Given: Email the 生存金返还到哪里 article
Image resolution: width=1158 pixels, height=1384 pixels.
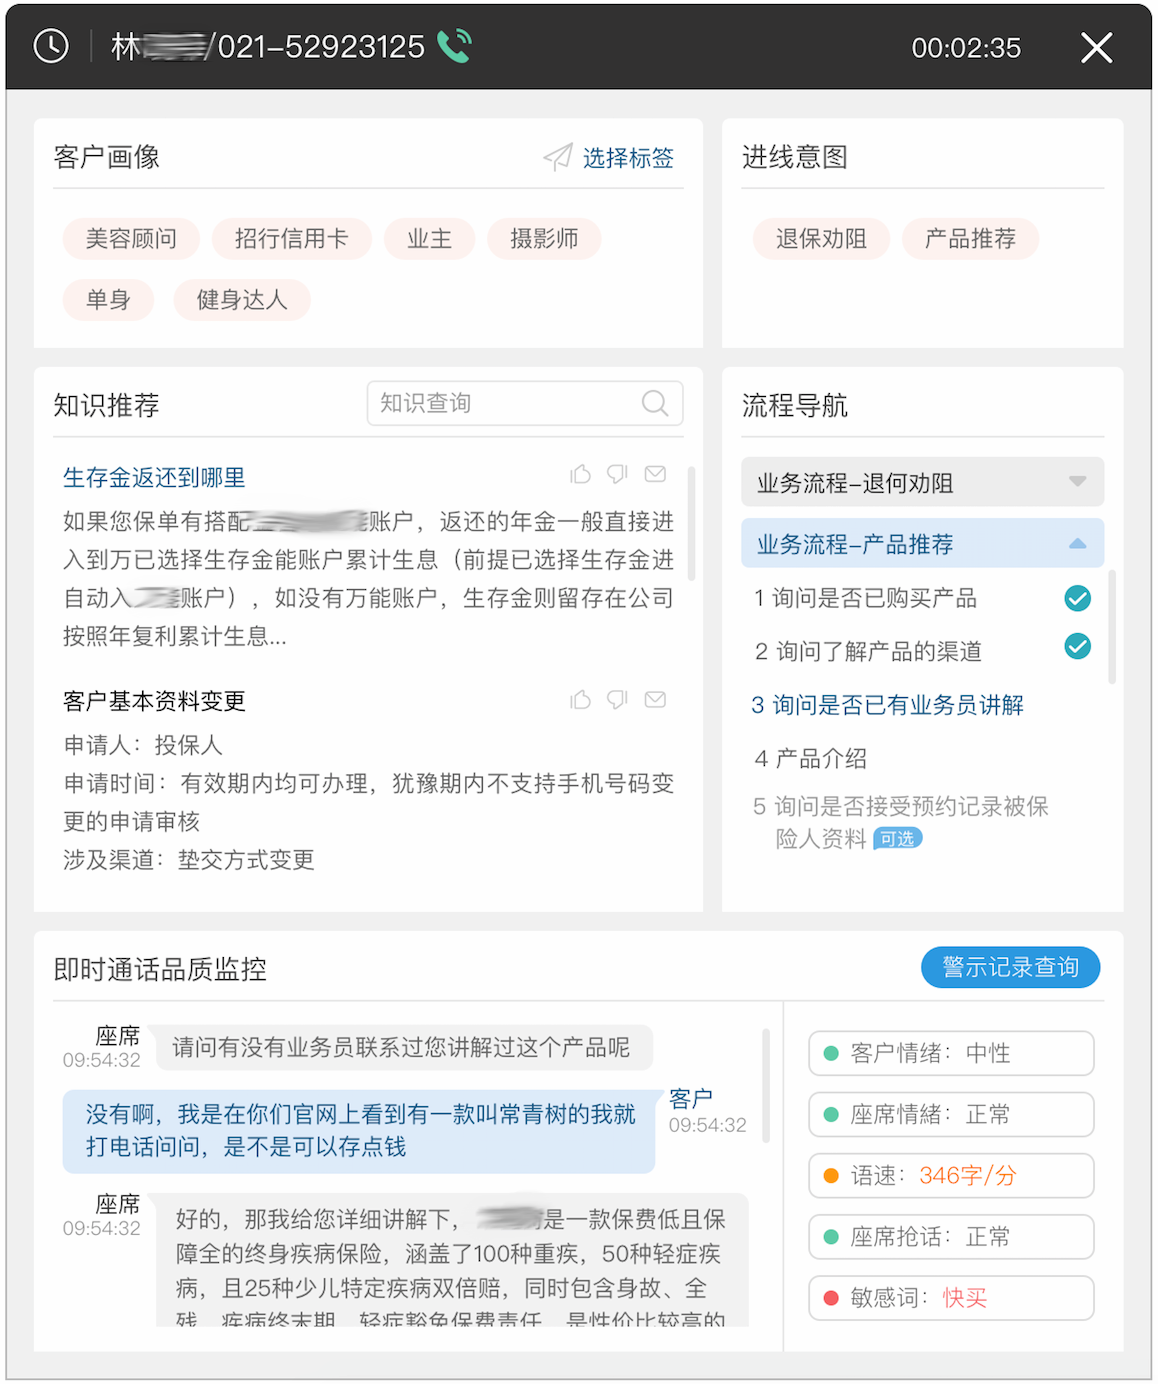Looking at the screenshot, I should point(655,474).
